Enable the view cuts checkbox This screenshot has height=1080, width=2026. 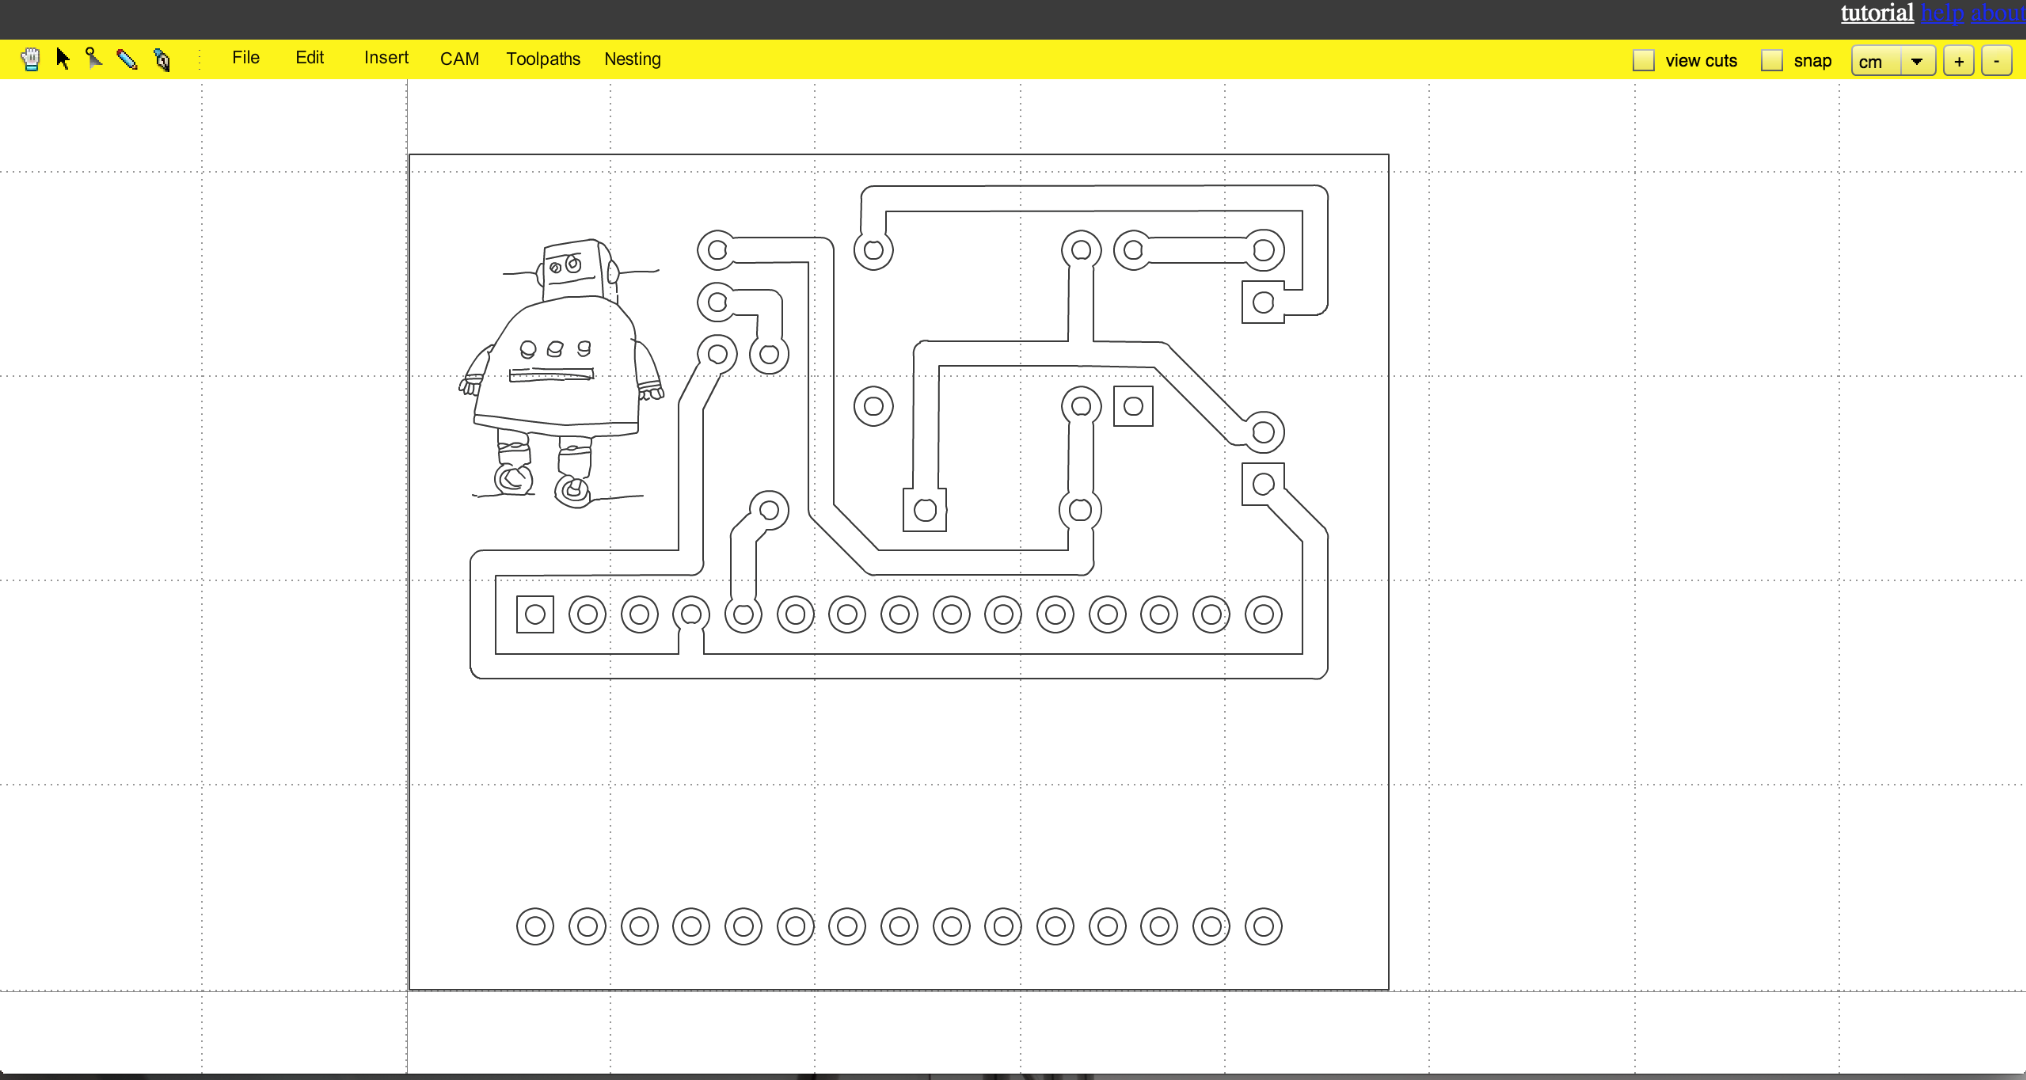tap(1643, 60)
